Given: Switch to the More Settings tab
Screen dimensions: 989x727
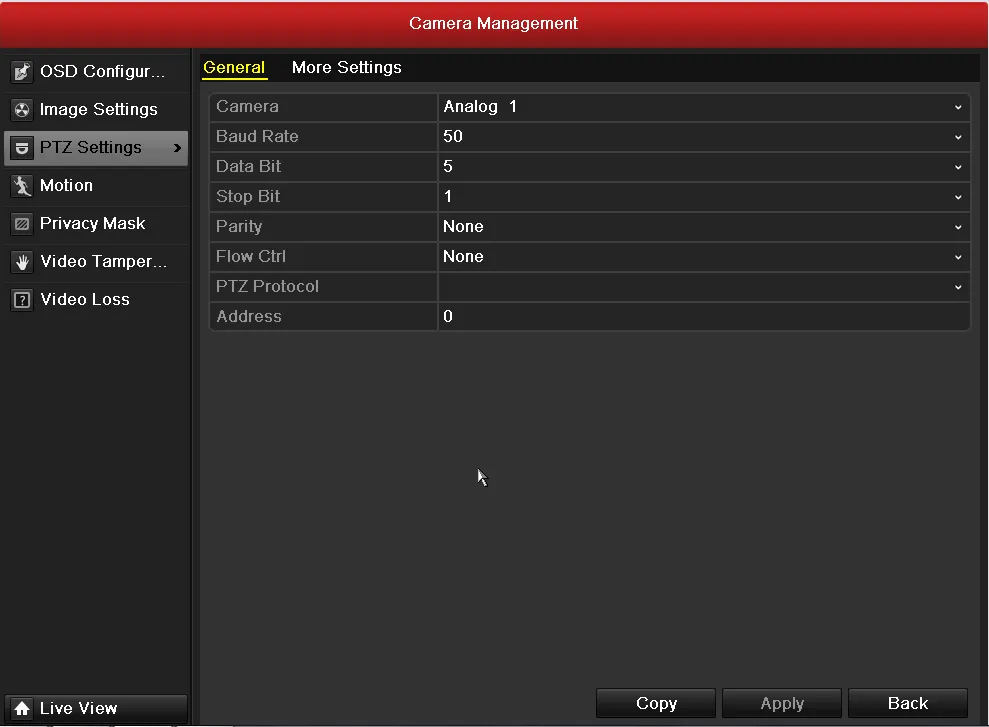Looking at the screenshot, I should point(346,68).
